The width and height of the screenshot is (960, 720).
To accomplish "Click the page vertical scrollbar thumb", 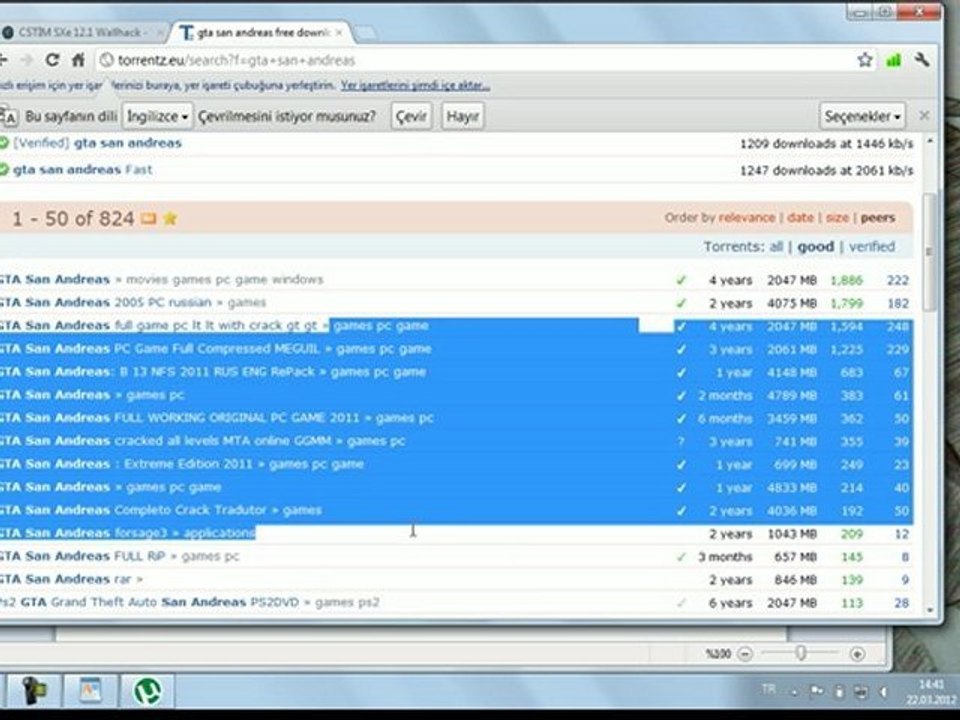I will (930, 252).
